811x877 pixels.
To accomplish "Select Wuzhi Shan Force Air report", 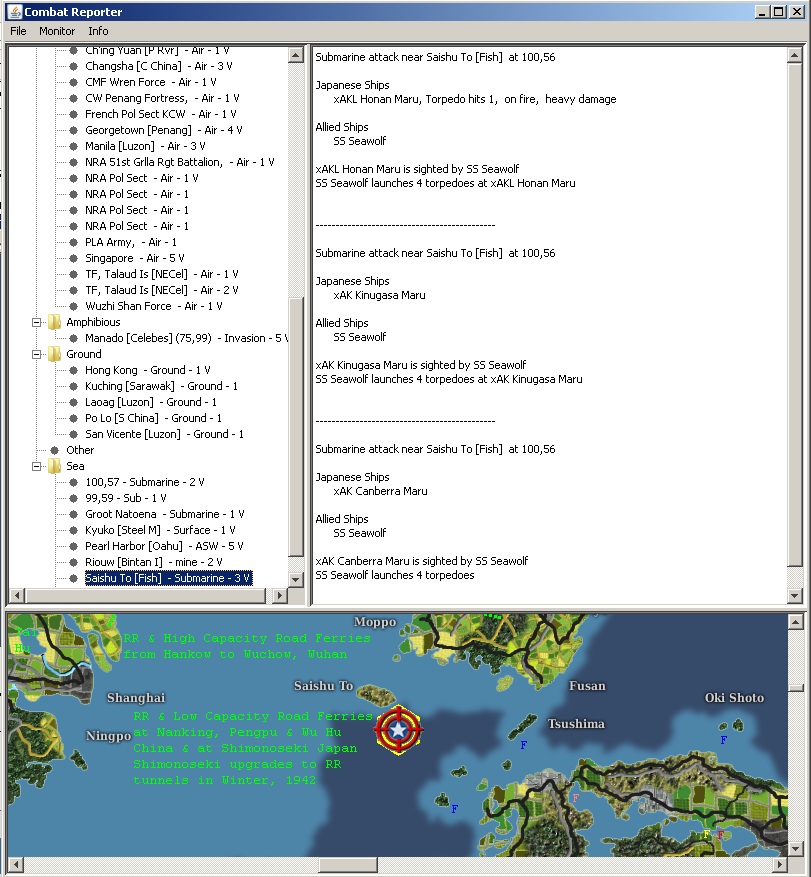I will (x=154, y=307).
